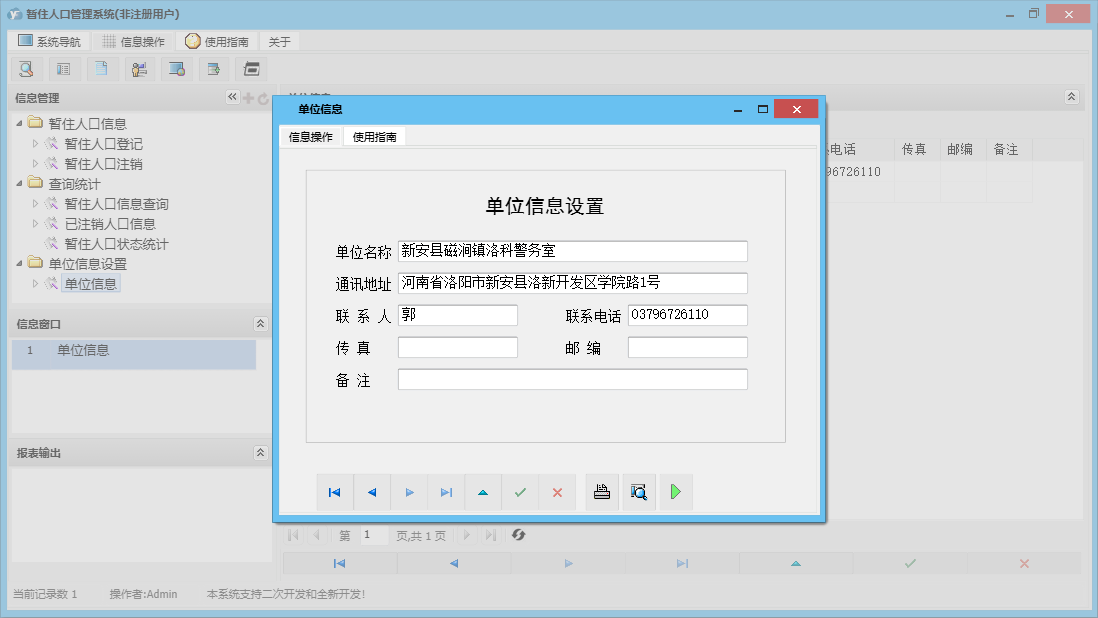Collapse the 报表输出 panel
The image size is (1098, 618).
(260, 451)
